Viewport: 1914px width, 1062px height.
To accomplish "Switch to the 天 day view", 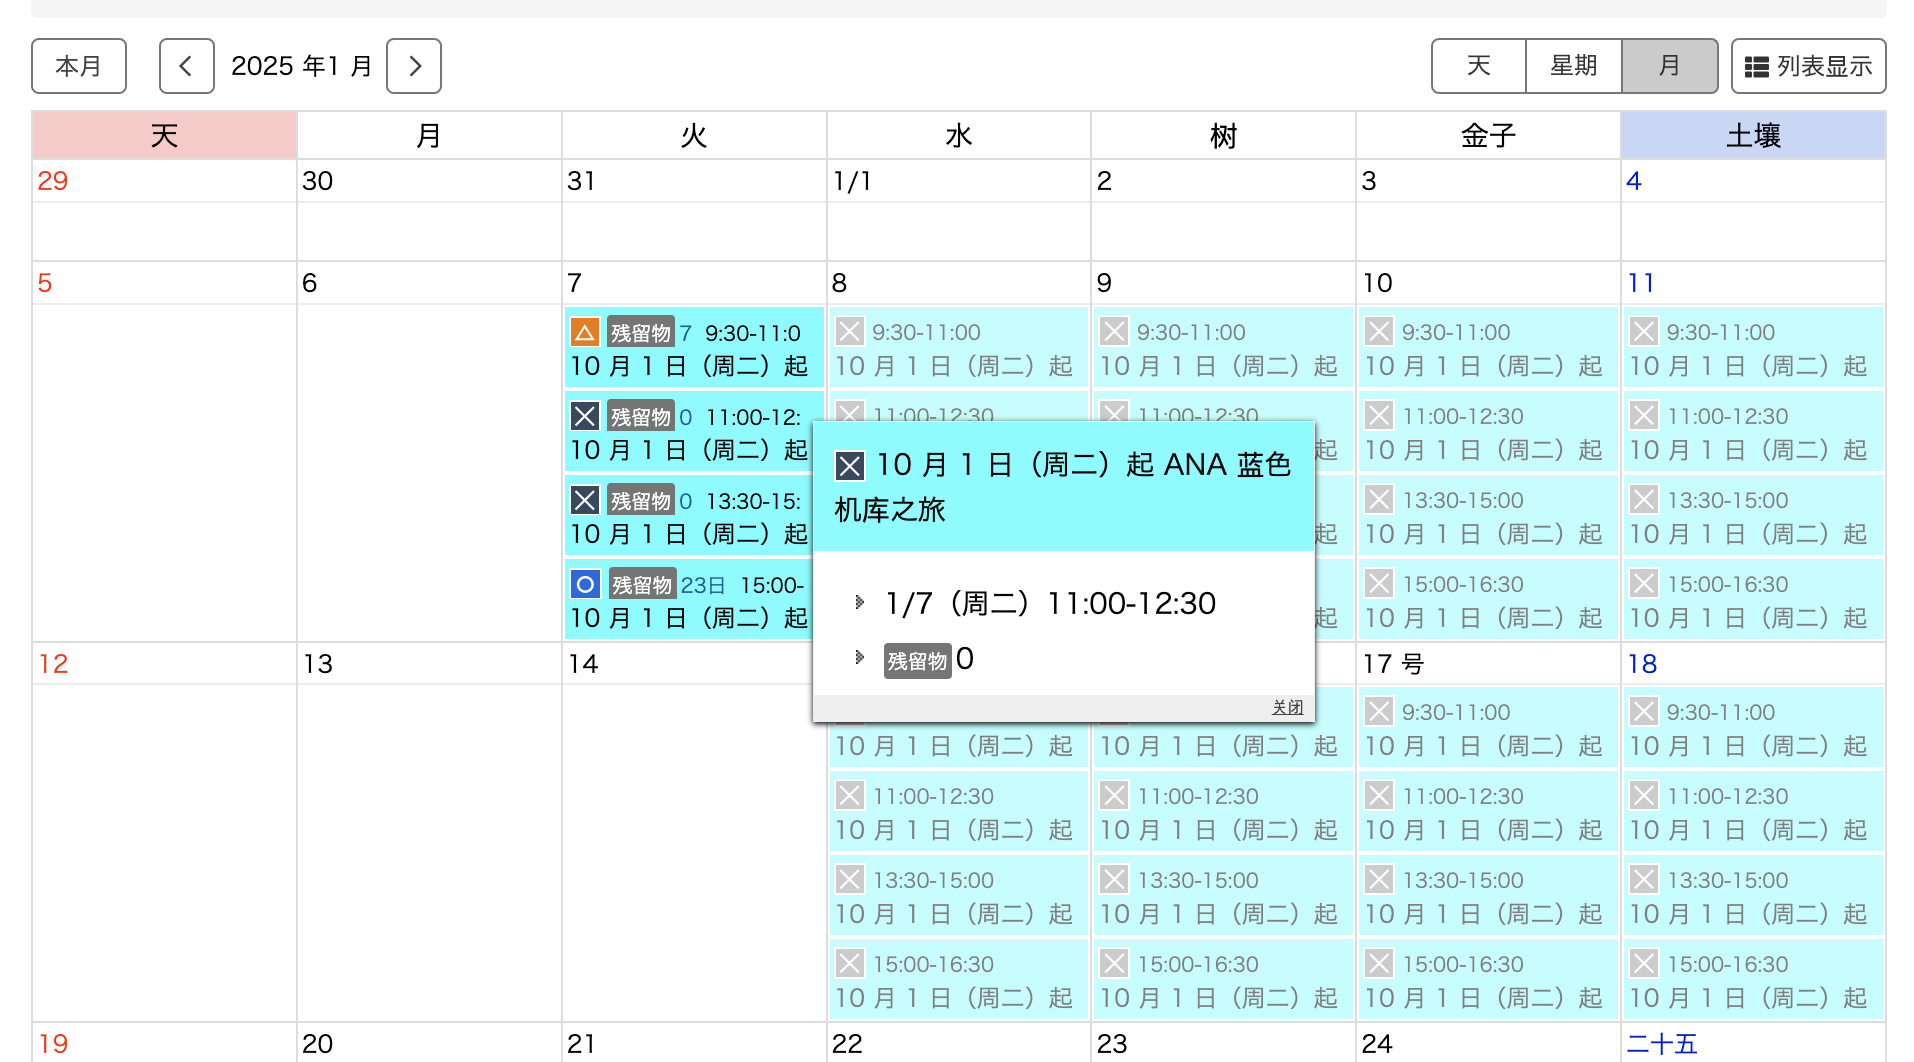I will (x=1478, y=66).
